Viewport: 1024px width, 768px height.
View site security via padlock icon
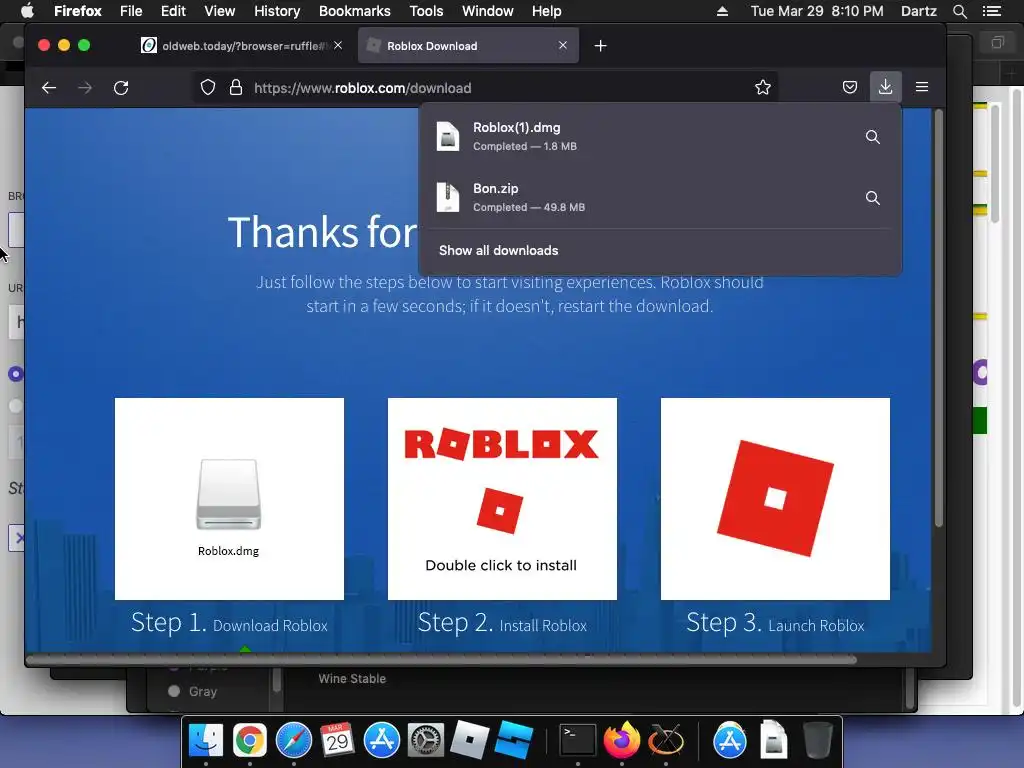[x=236, y=88]
